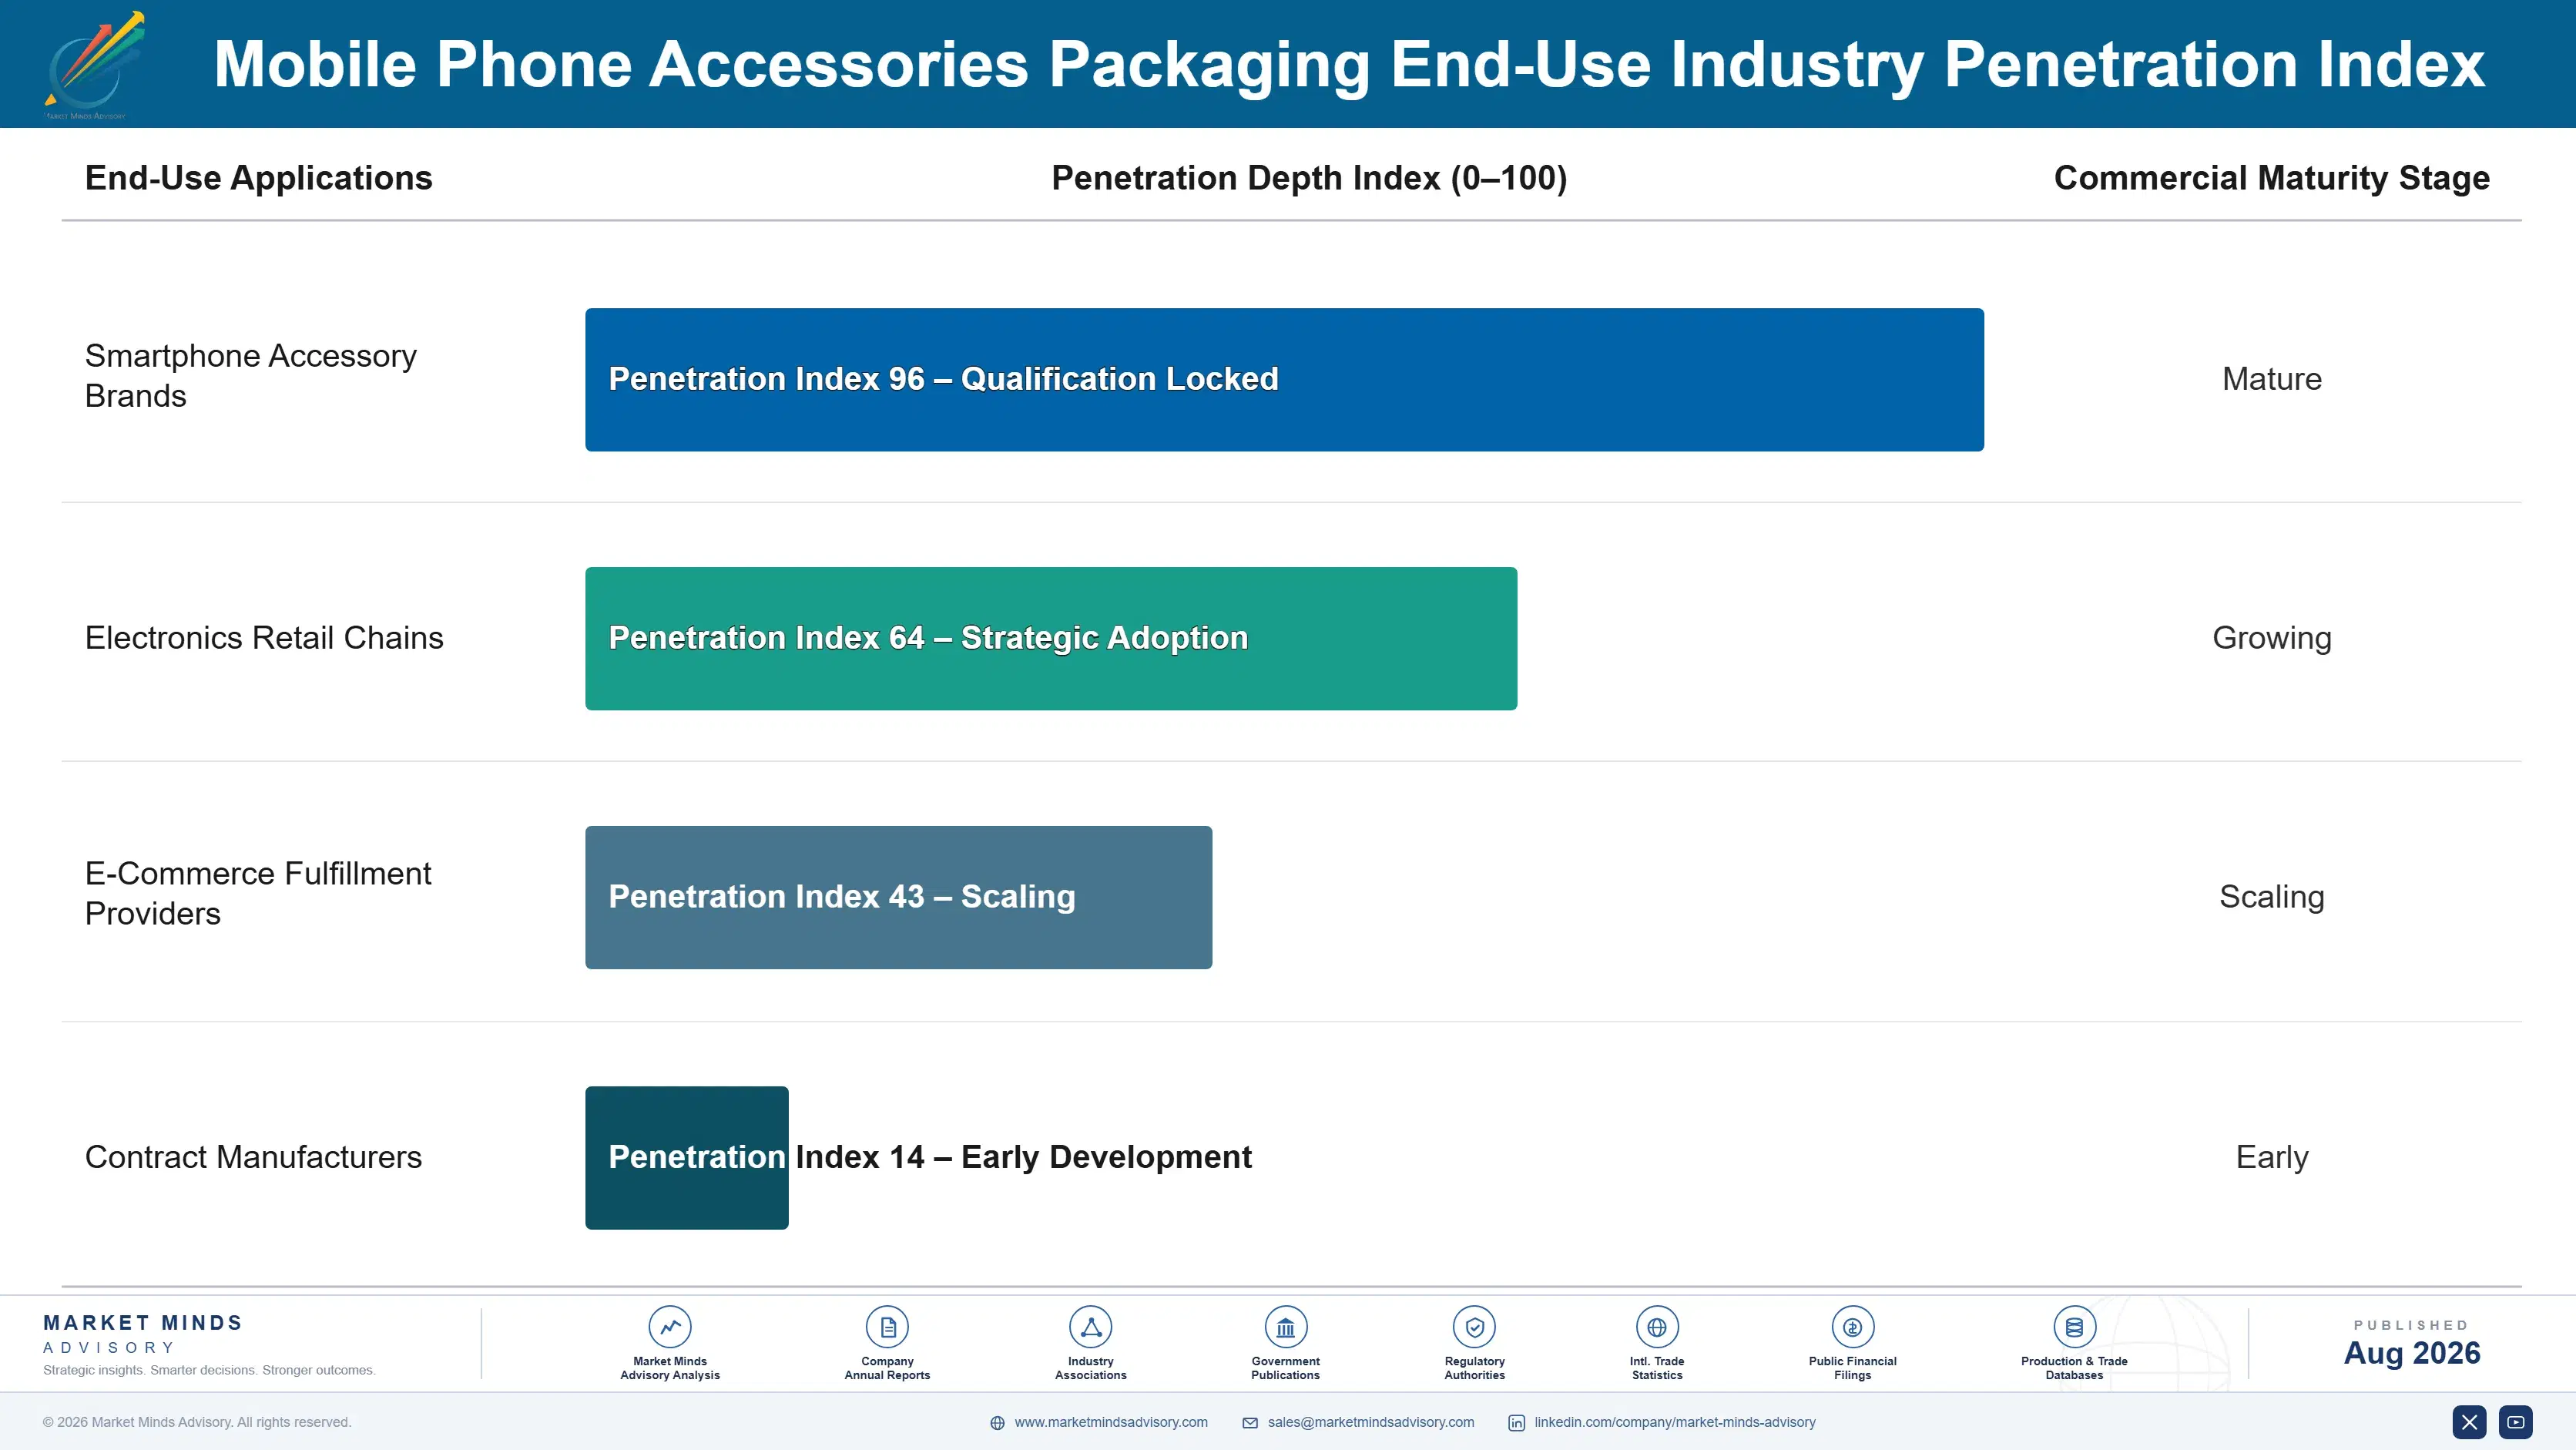
Task: Click the 'Strategic insights. Smarter decisions.' tagline
Action: pyautogui.click(x=209, y=1370)
